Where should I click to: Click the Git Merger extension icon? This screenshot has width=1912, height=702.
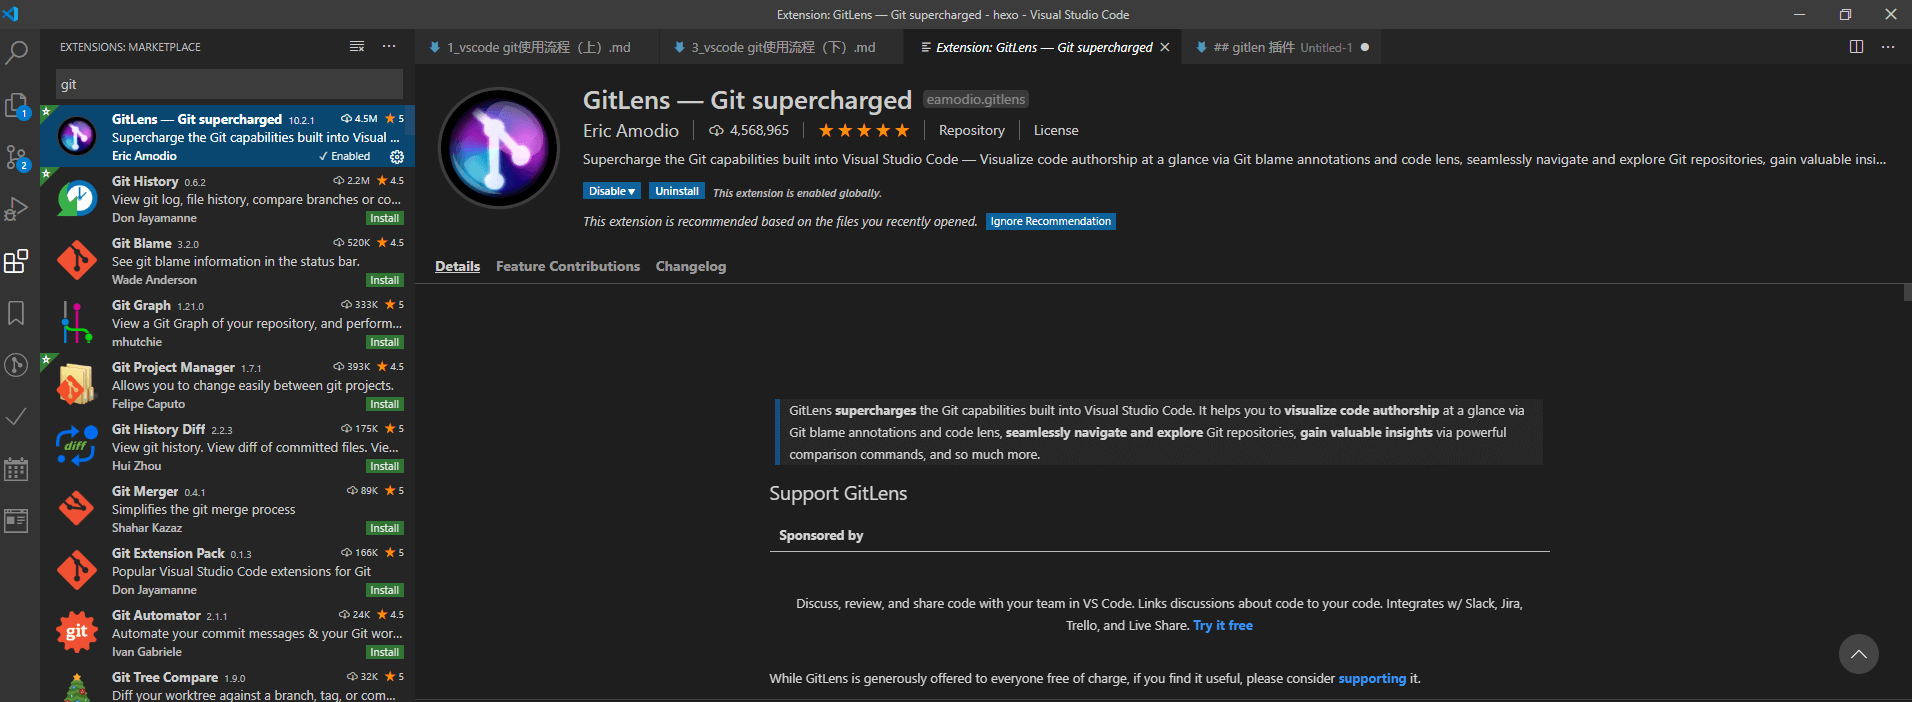click(77, 509)
